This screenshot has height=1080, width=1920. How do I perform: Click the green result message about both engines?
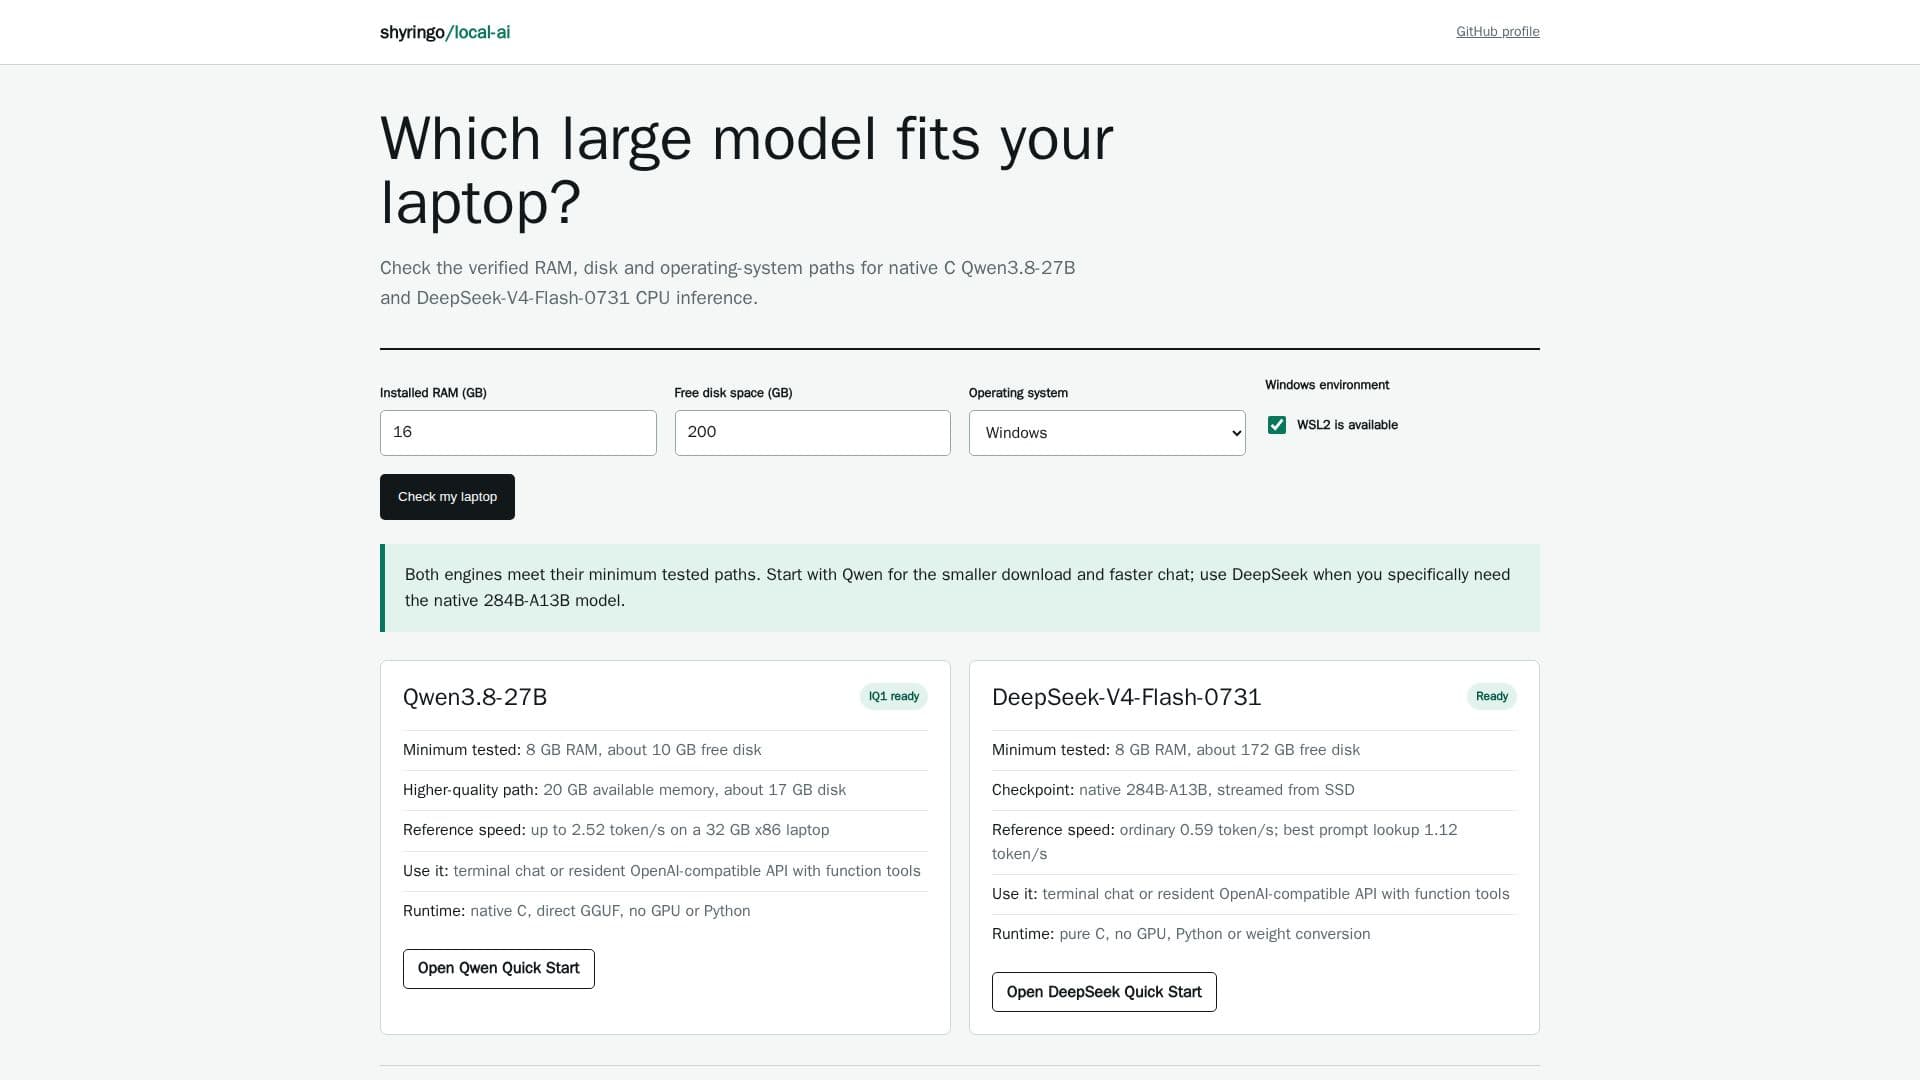tap(960, 588)
